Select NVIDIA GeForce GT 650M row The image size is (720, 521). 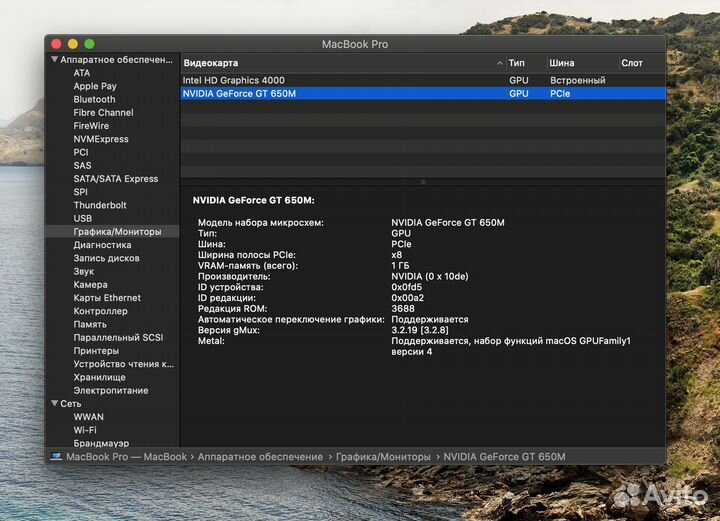click(423, 94)
